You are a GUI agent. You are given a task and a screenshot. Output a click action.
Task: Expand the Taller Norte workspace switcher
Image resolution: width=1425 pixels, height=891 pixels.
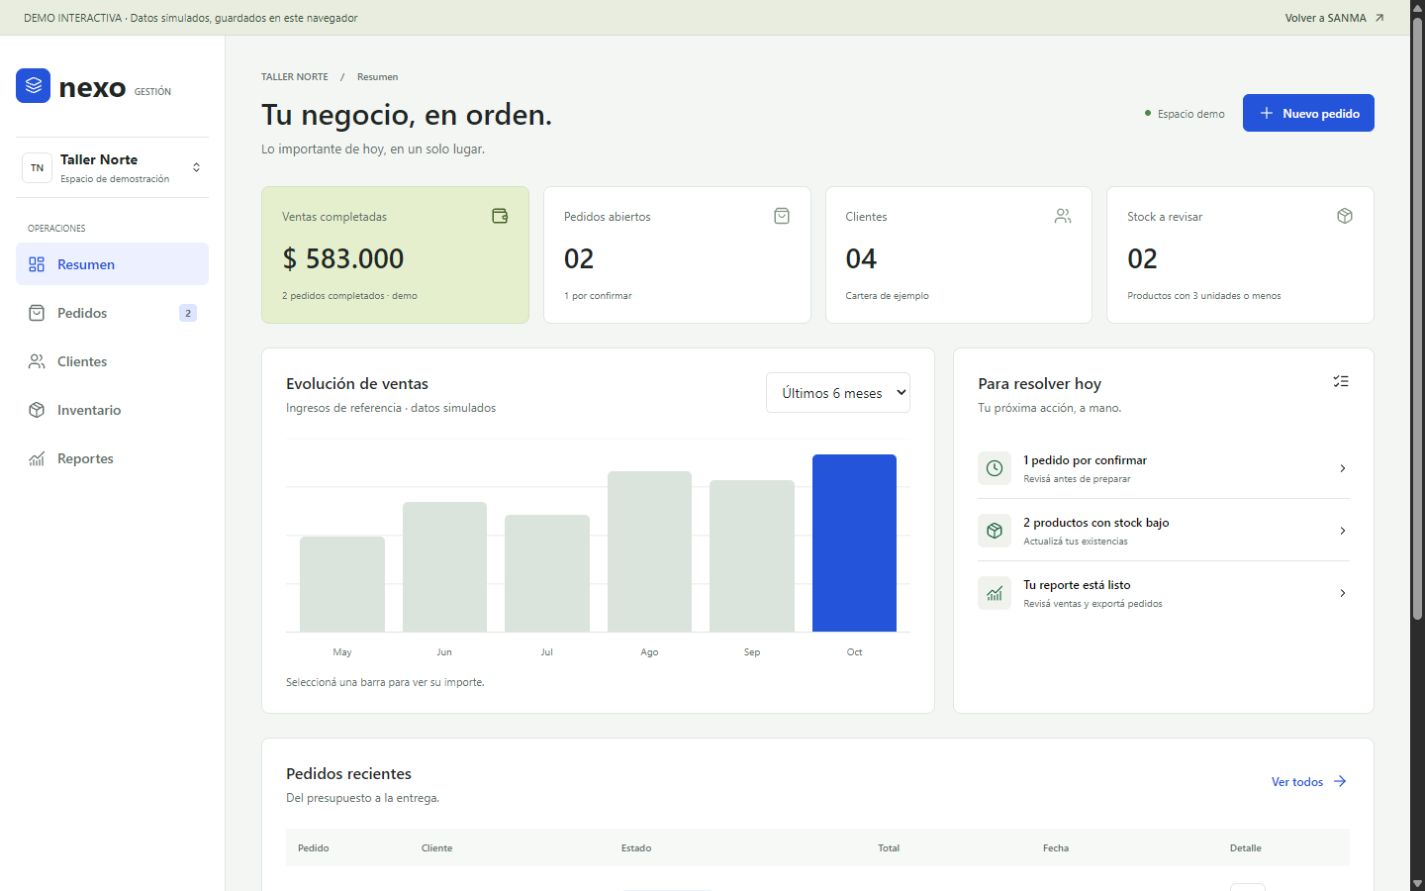click(x=112, y=168)
